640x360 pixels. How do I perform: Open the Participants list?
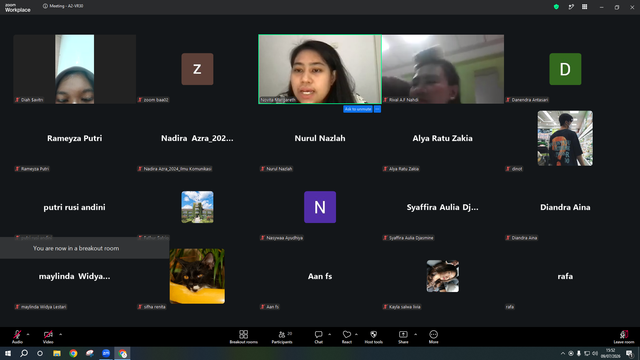tap(282, 337)
